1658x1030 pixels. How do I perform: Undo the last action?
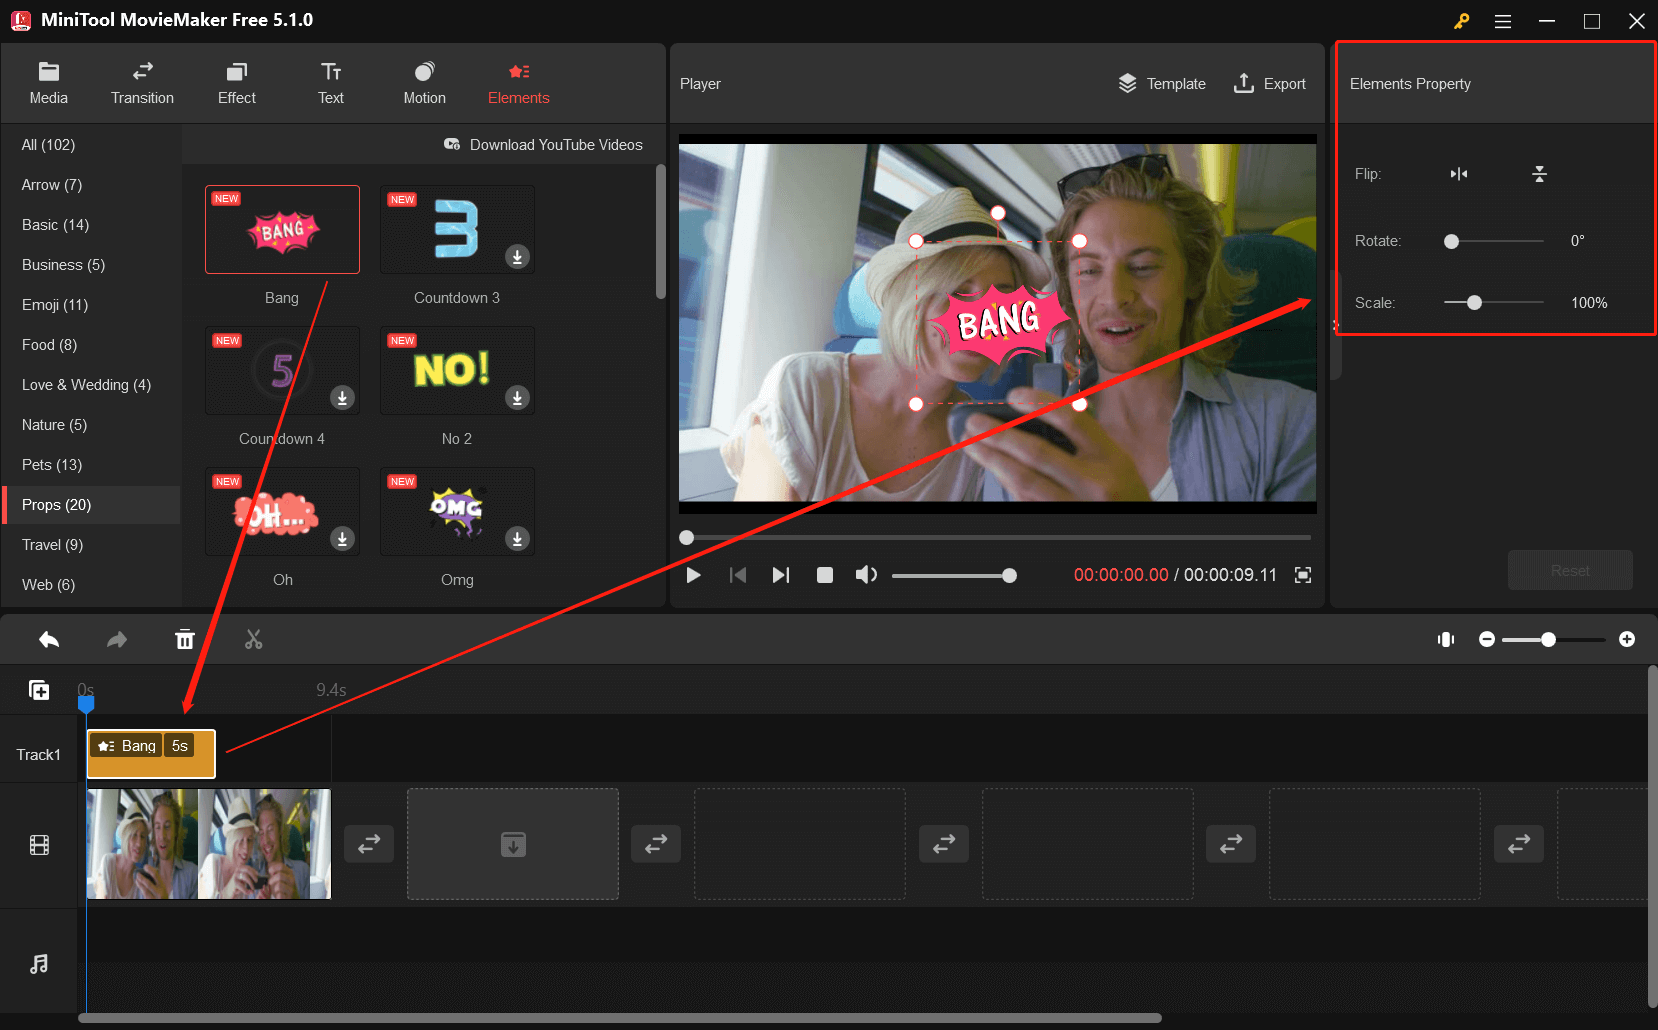tap(49, 640)
